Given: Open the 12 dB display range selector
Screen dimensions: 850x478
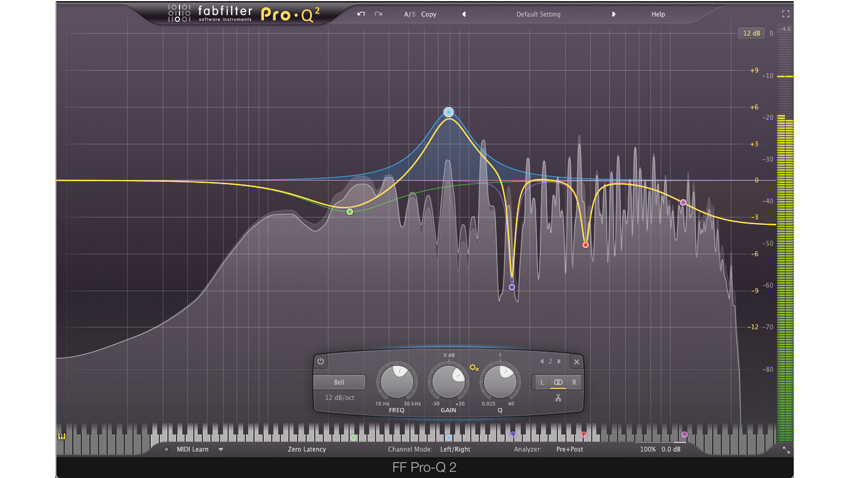Looking at the screenshot, I should (x=751, y=34).
